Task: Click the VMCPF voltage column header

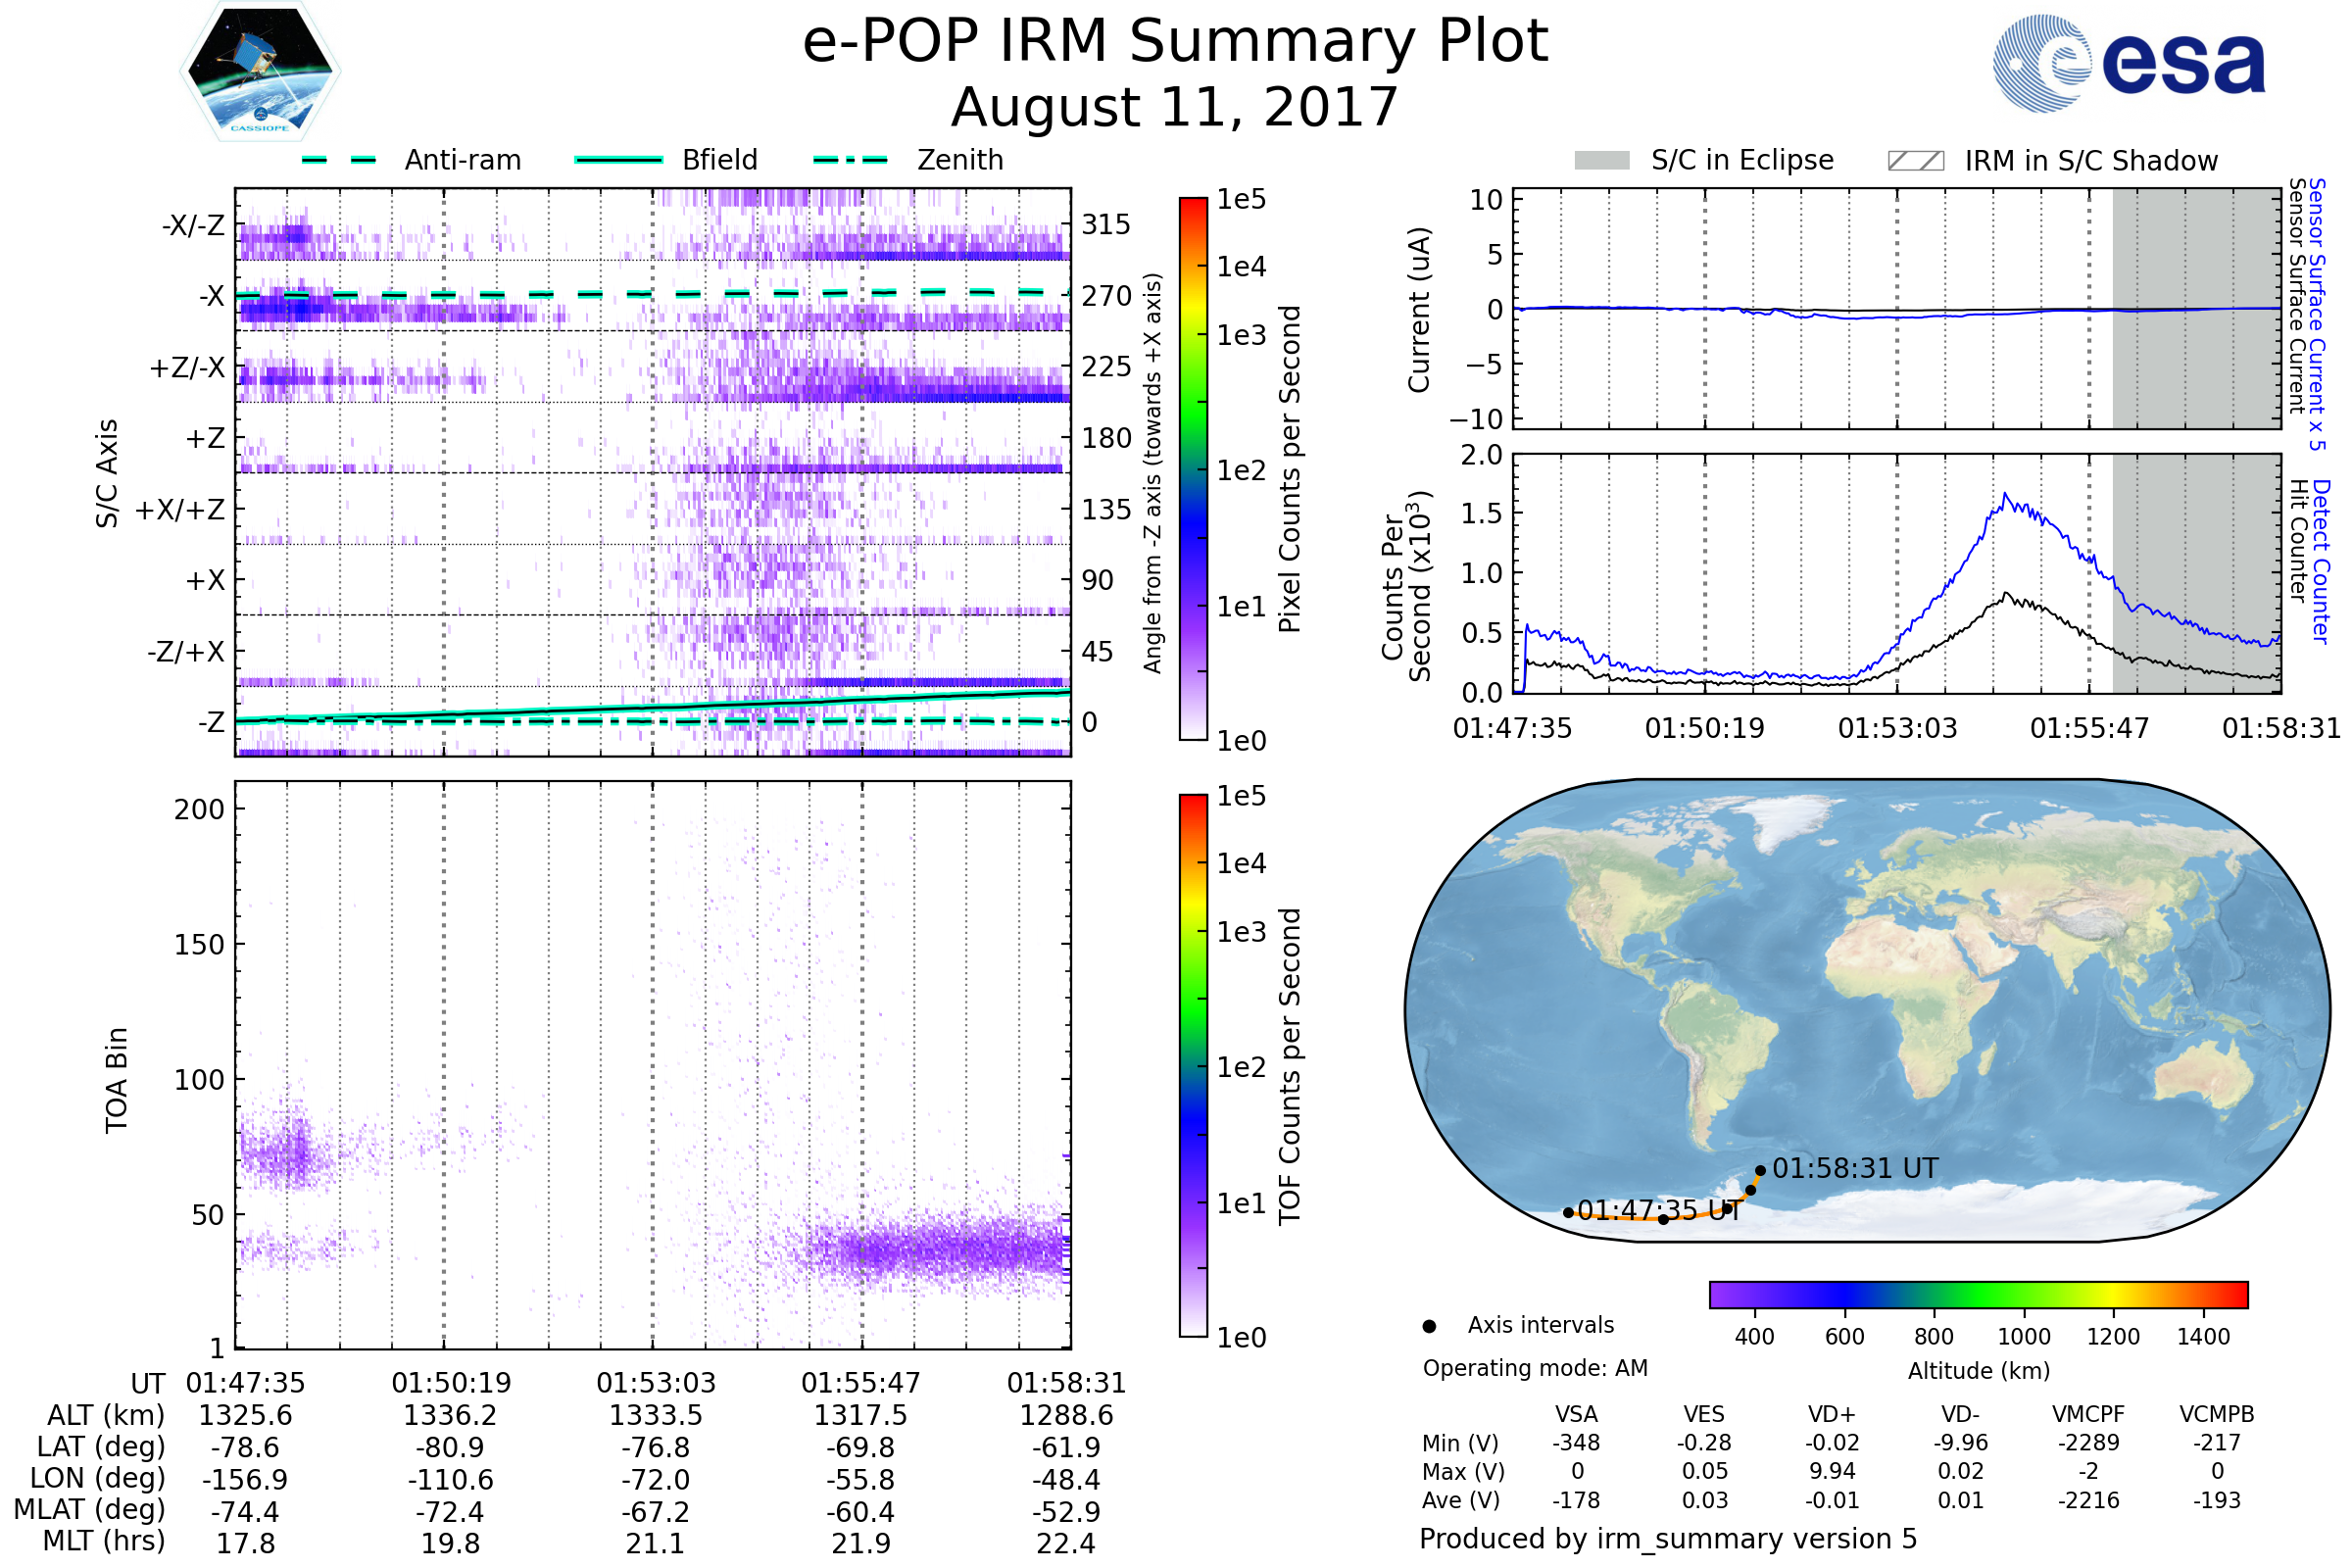Action: point(2088,1414)
